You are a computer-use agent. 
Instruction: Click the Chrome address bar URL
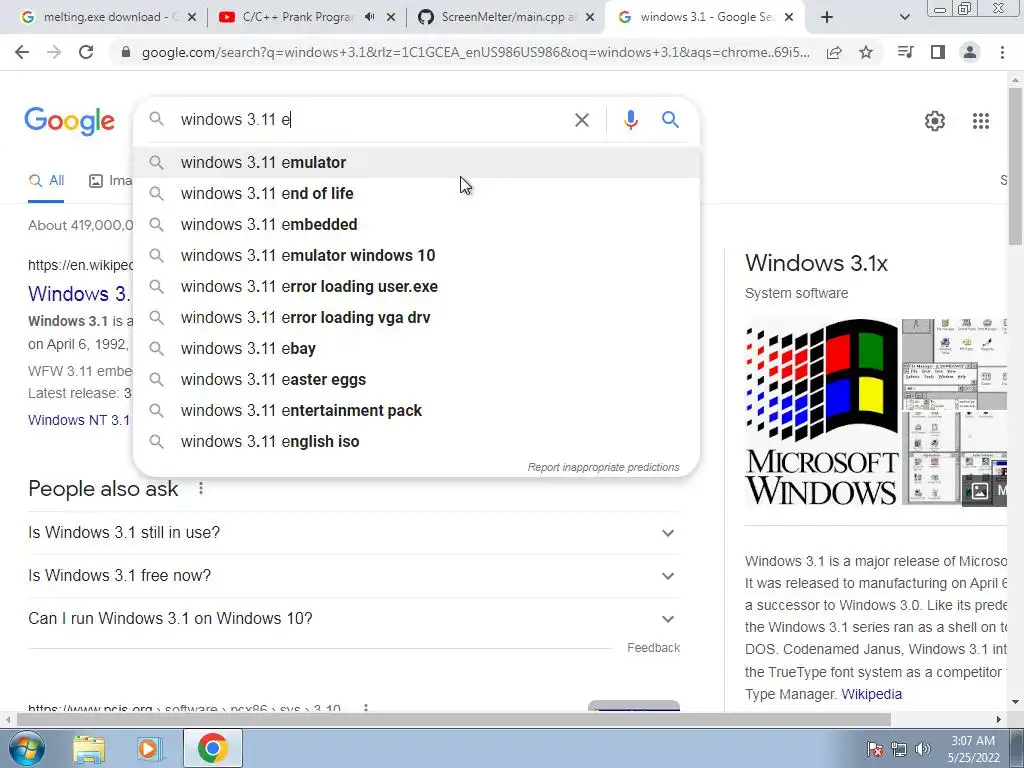(475, 52)
